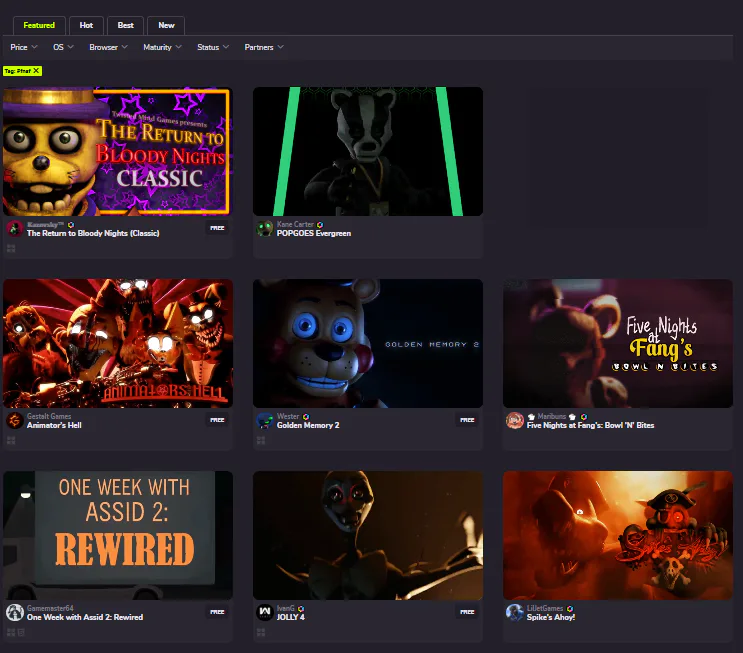The width and height of the screenshot is (743, 653).
Task: Click Windows icon under One Week with Assid 2
Action: tap(11, 632)
